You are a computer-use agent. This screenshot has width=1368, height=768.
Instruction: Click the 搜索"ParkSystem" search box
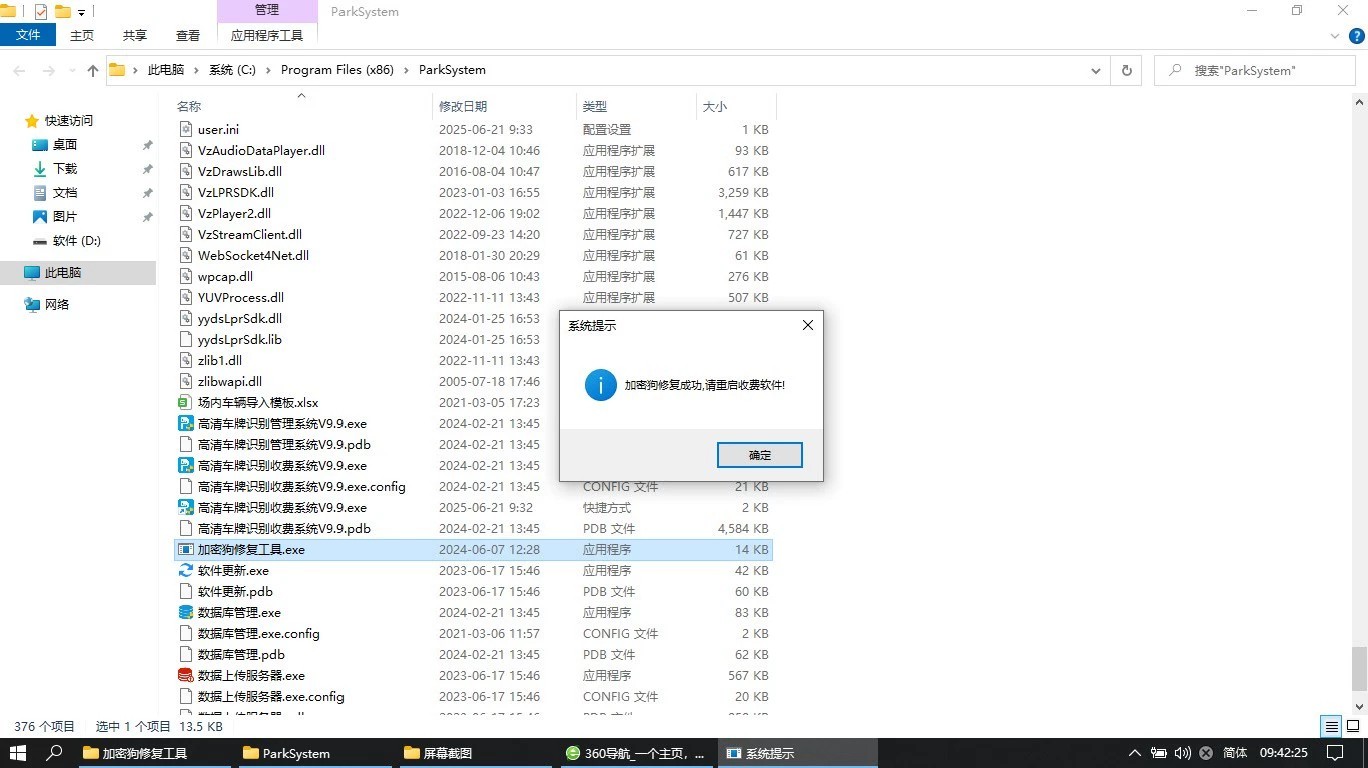(1254, 70)
